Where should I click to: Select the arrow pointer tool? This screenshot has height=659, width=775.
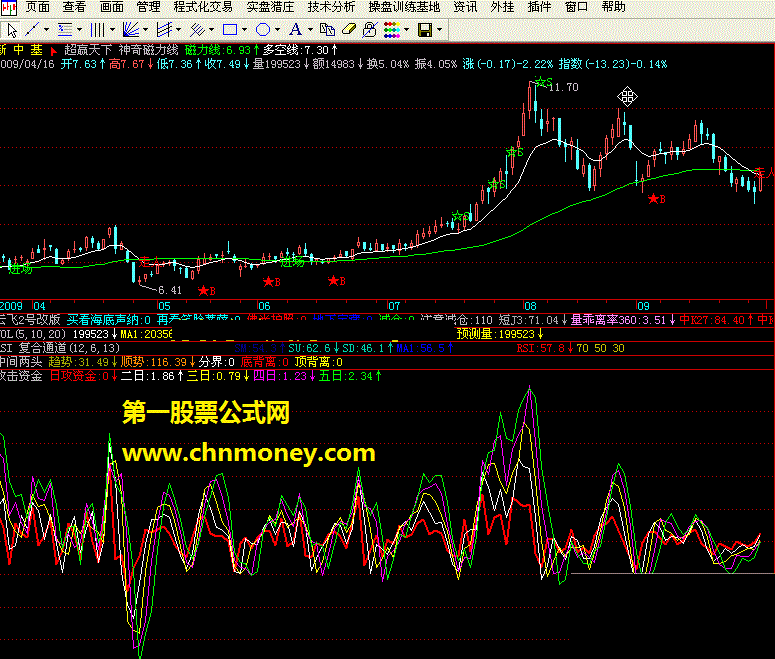coord(12,30)
